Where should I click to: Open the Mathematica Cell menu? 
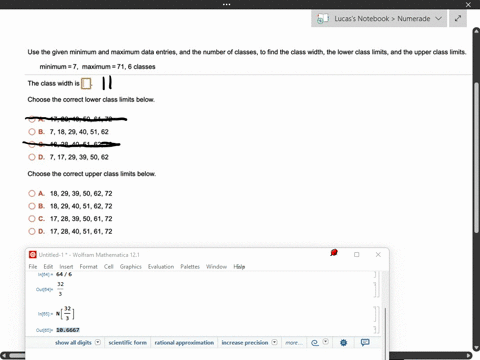(x=109, y=267)
